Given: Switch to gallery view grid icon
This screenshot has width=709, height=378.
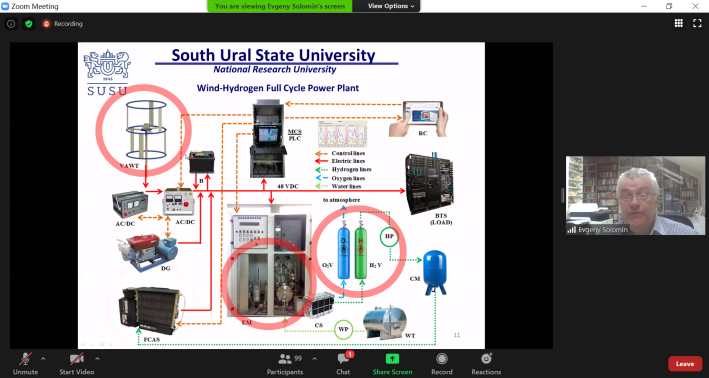Looking at the screenshot, I should (679, 23).
